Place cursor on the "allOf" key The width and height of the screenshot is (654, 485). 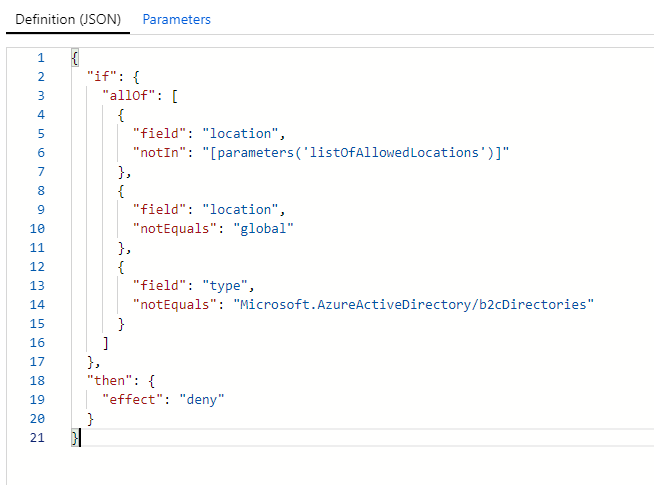pos(127,96)
